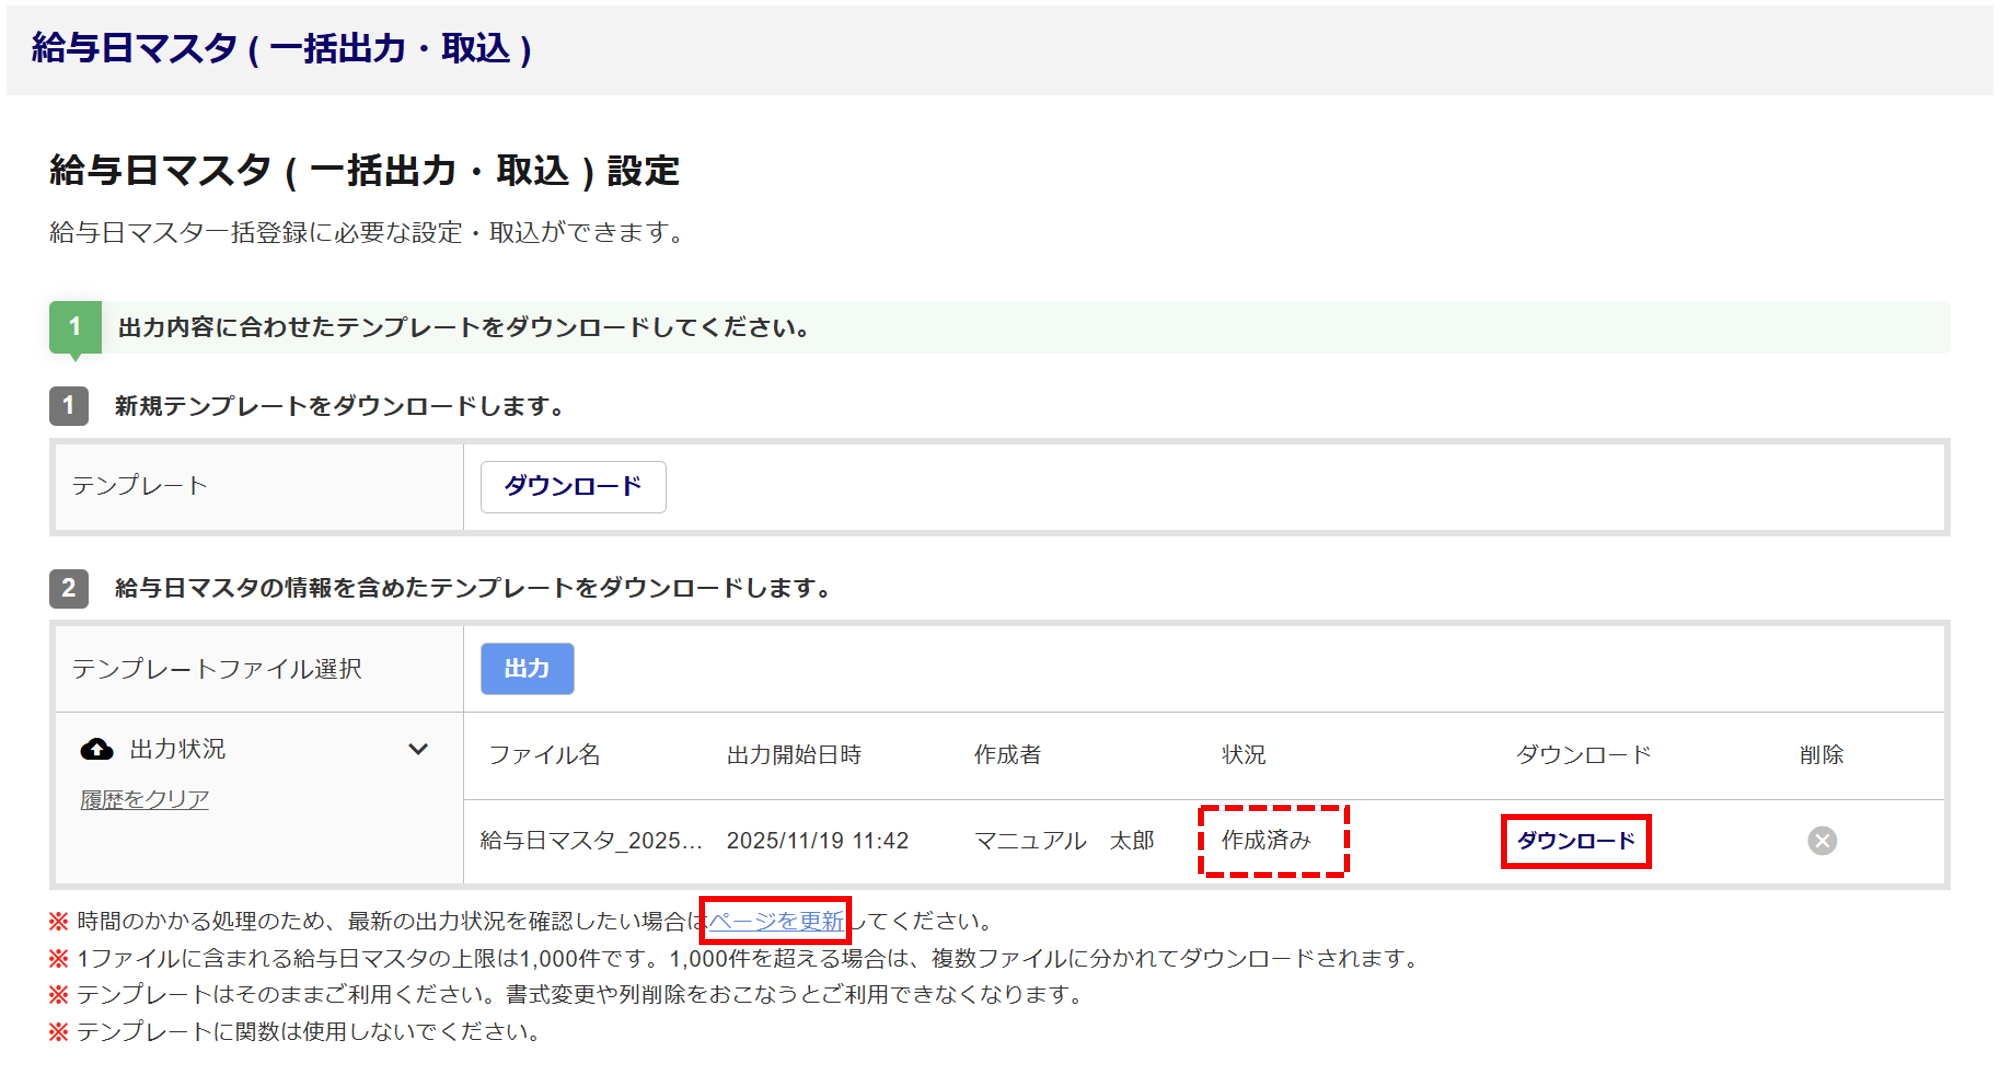
Task: Click the cloud icon beside 出力状況
Action: 97,749
